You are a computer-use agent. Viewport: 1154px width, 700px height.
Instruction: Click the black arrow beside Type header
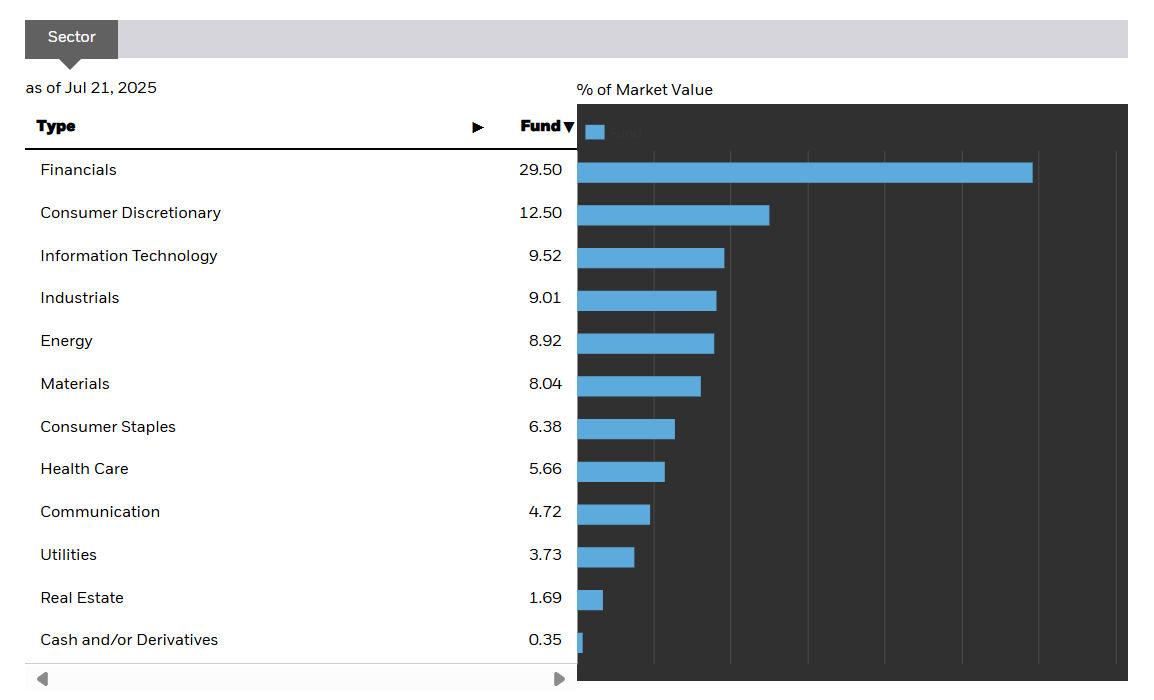click(478, 127)
